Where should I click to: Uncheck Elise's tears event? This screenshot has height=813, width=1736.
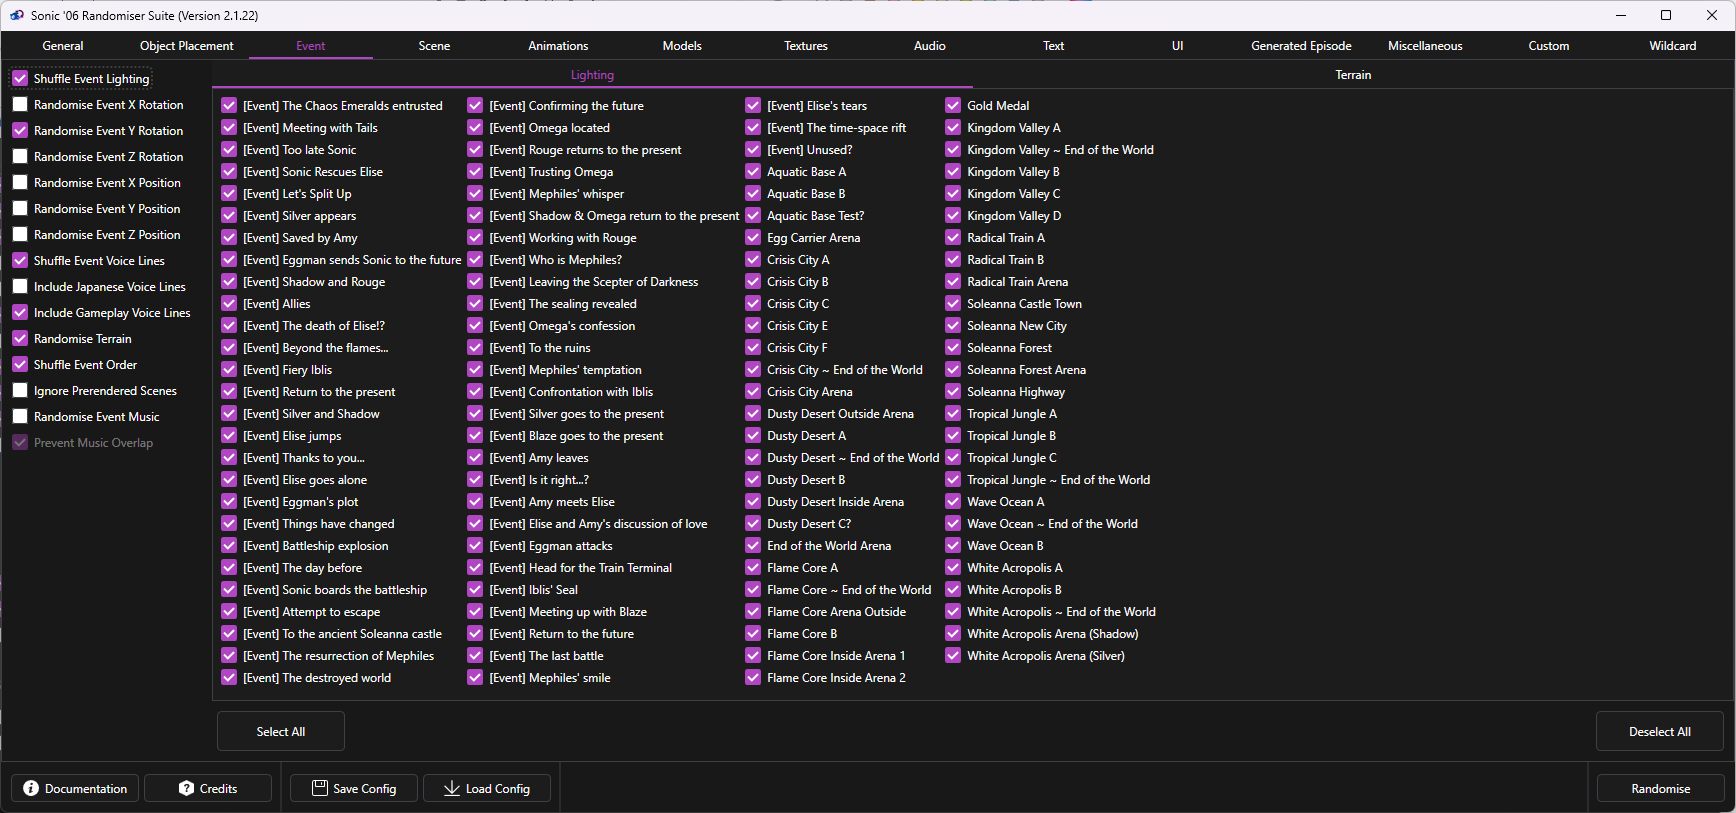(x=753, y=105)
